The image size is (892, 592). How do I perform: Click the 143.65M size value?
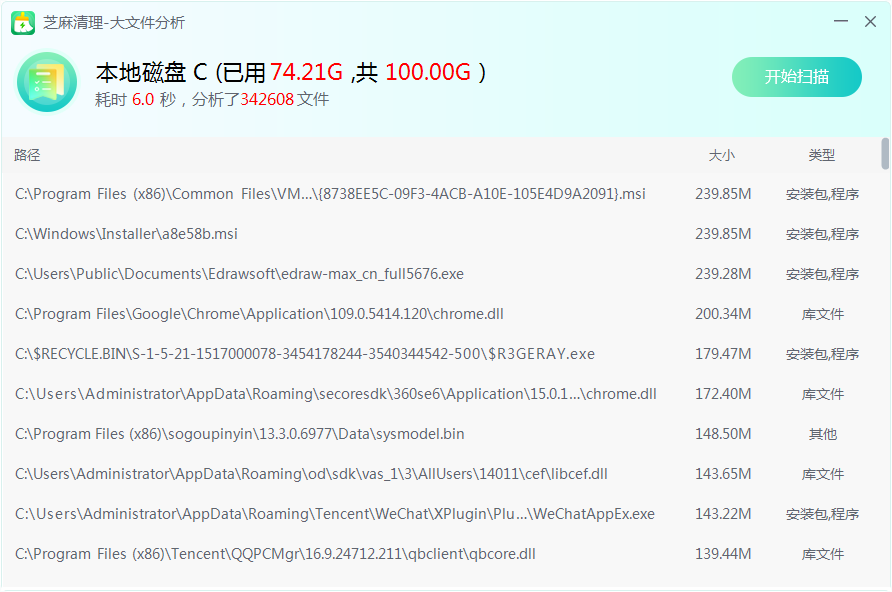(x=723, y=474)
